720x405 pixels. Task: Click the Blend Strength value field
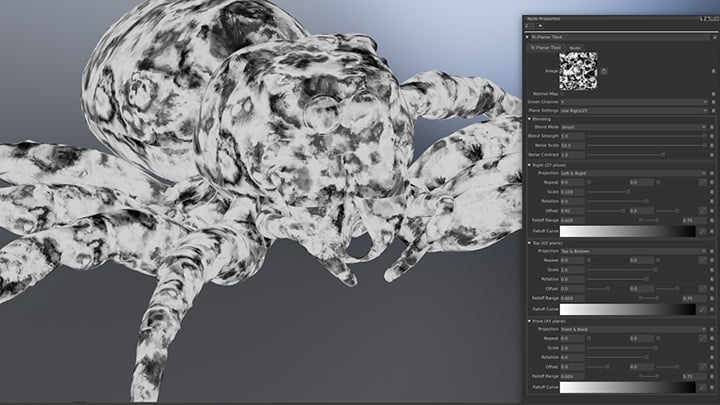(x=572, y=136)
